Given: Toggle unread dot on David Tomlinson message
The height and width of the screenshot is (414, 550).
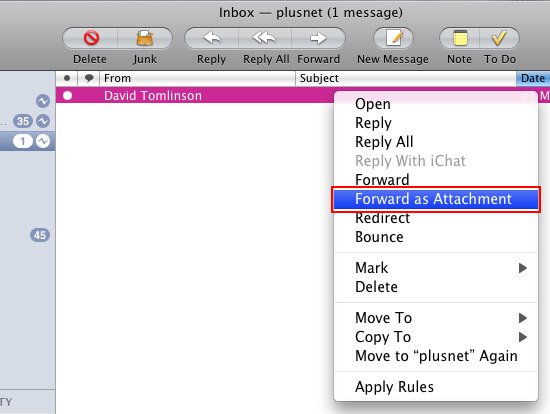Looking at the screenshot, I should click(67, 95).
